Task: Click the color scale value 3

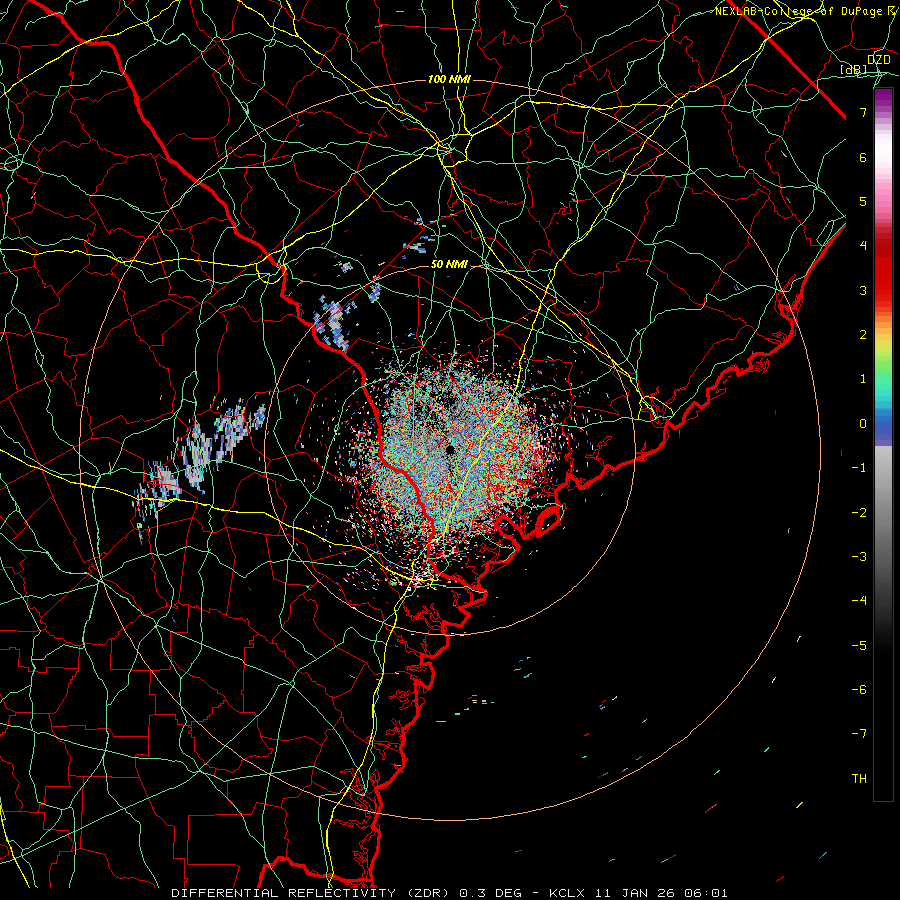Action: pos(863,290)
